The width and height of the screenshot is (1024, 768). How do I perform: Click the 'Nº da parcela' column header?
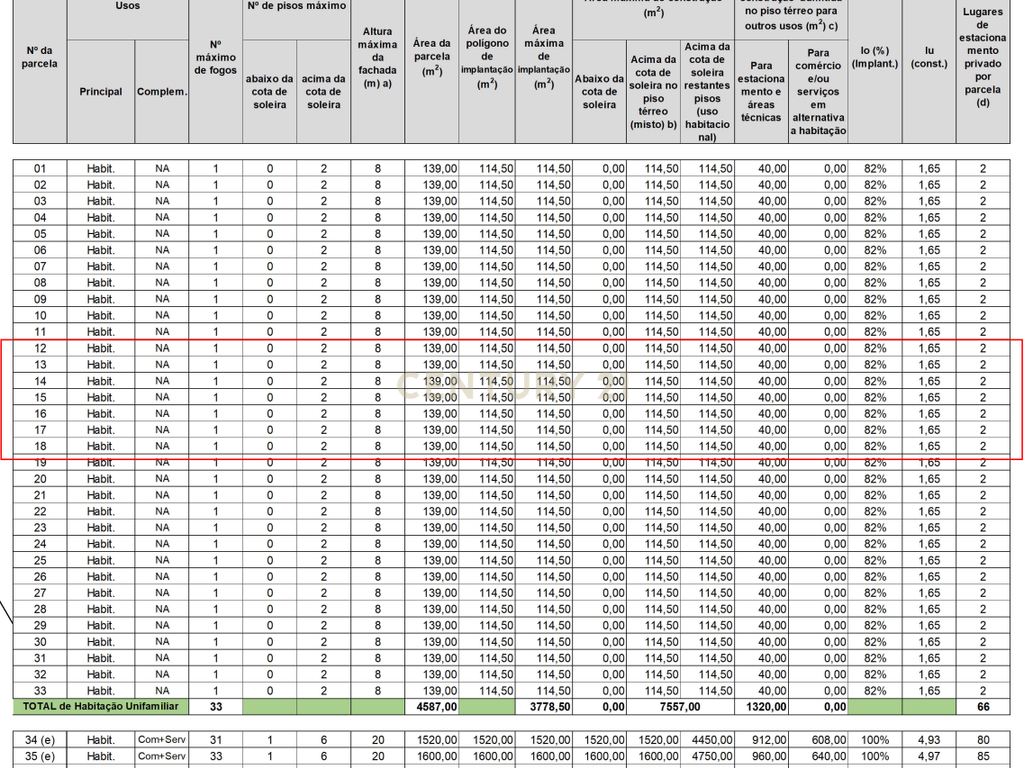point(40,57)
